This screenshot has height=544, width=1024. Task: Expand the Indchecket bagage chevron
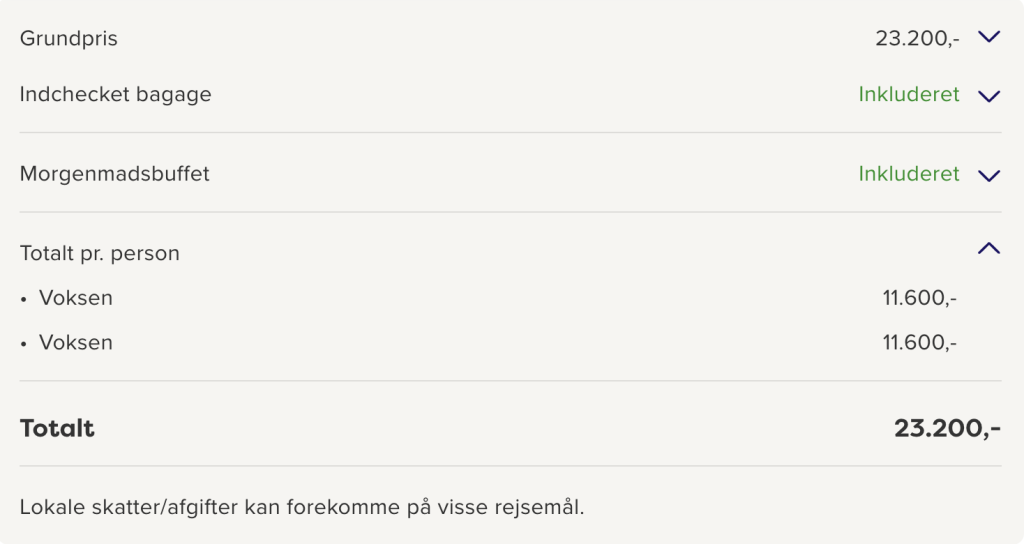[989, 96]
